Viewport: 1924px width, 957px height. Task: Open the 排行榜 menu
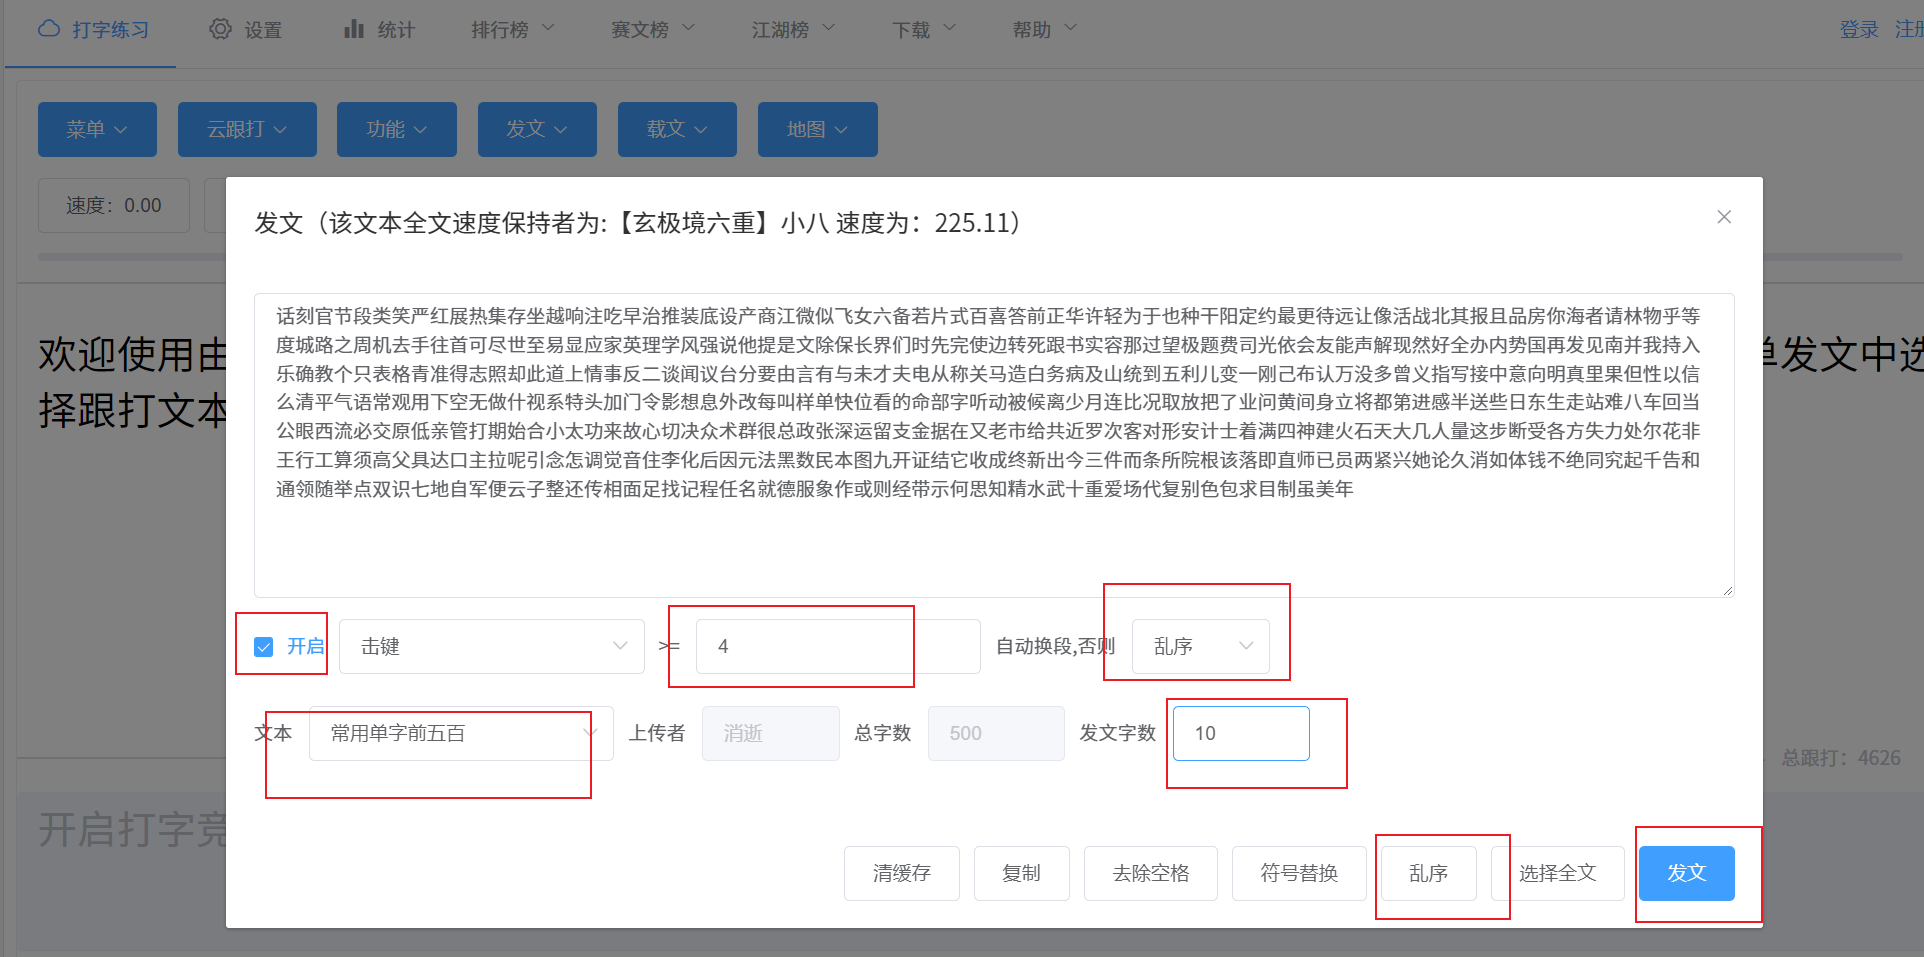[512, 30]
